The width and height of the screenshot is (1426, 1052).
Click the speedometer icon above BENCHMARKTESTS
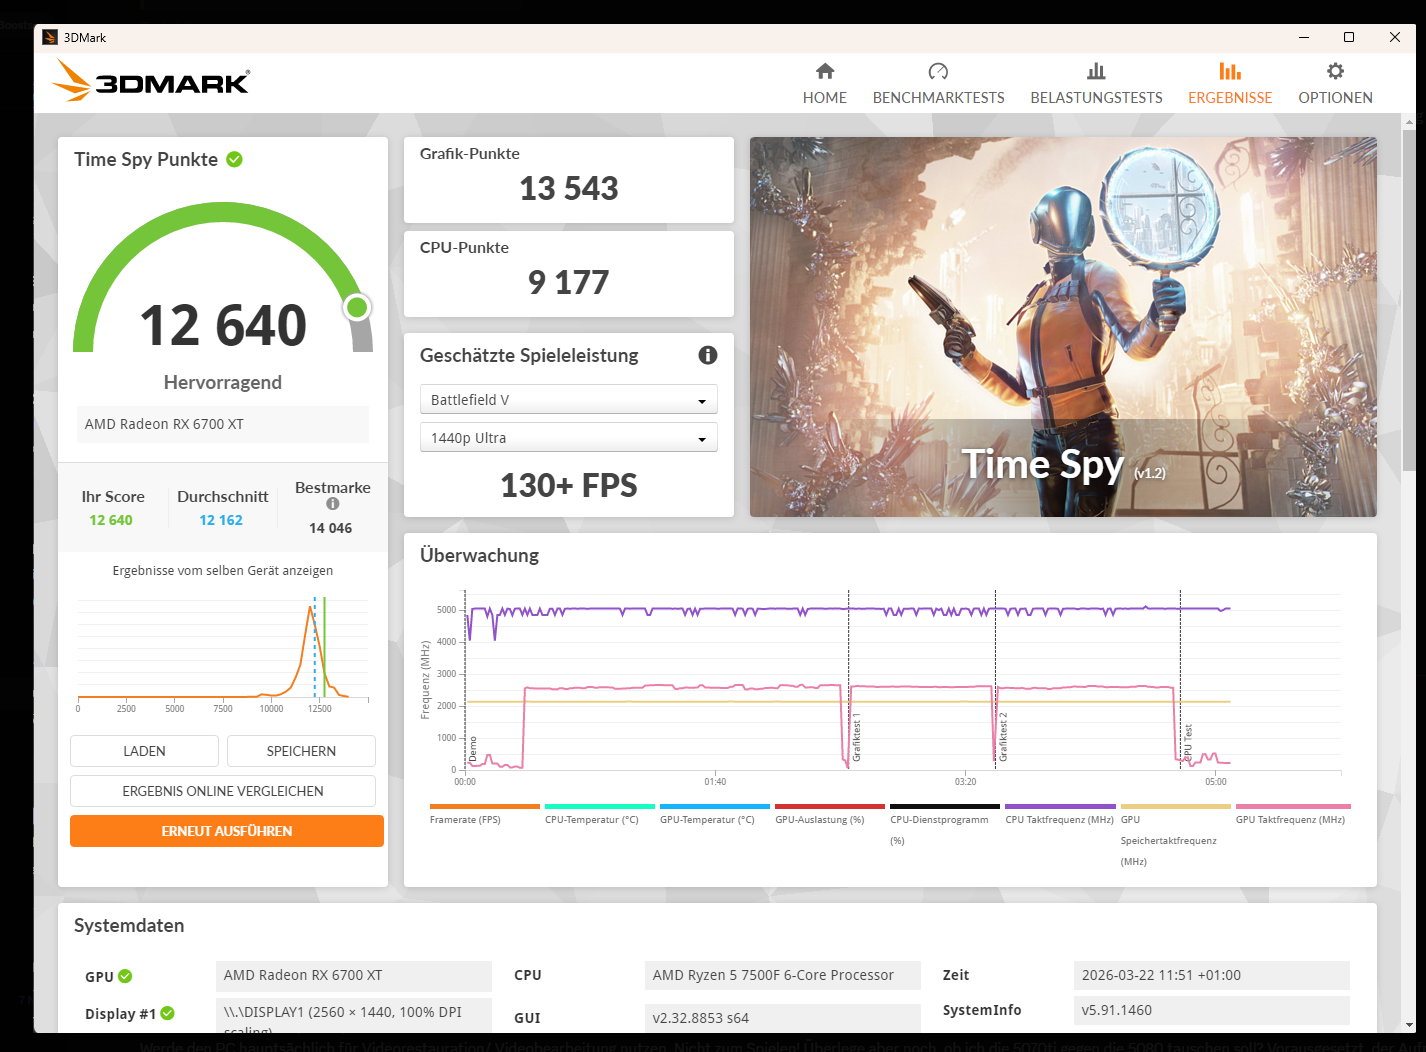(x=938, y=71)
